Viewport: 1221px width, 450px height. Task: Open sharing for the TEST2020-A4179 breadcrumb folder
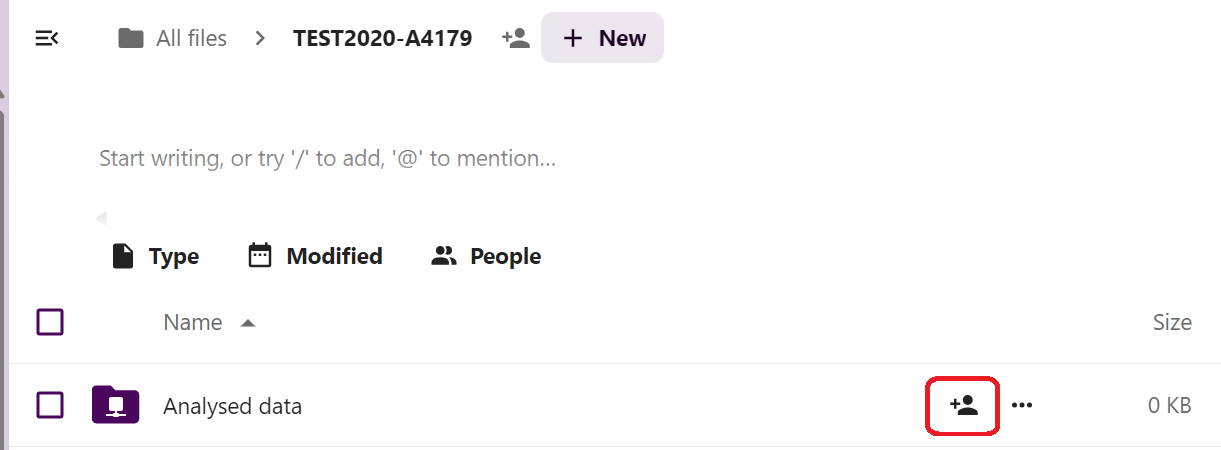(516, 39)
